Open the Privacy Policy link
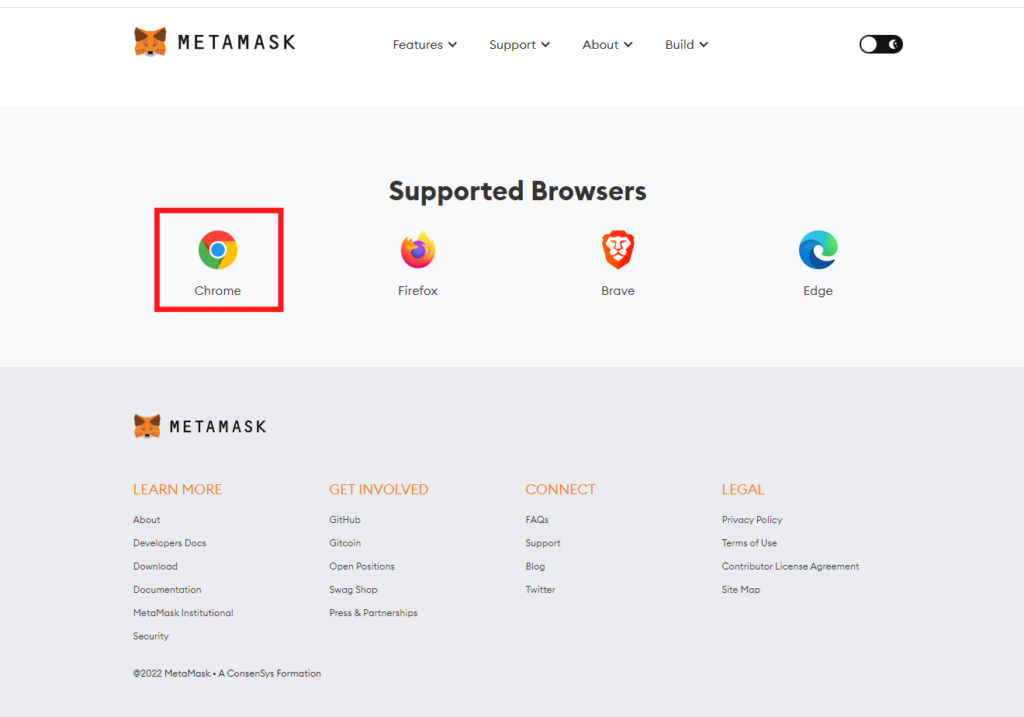 pyautogui.click(x=752, y=520)
